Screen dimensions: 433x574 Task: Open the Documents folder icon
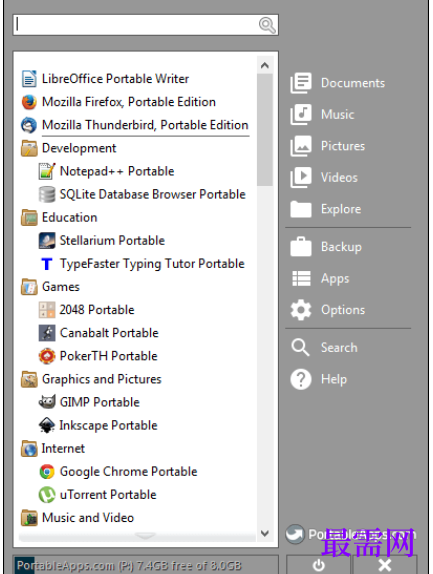click(x=301, y=83)
